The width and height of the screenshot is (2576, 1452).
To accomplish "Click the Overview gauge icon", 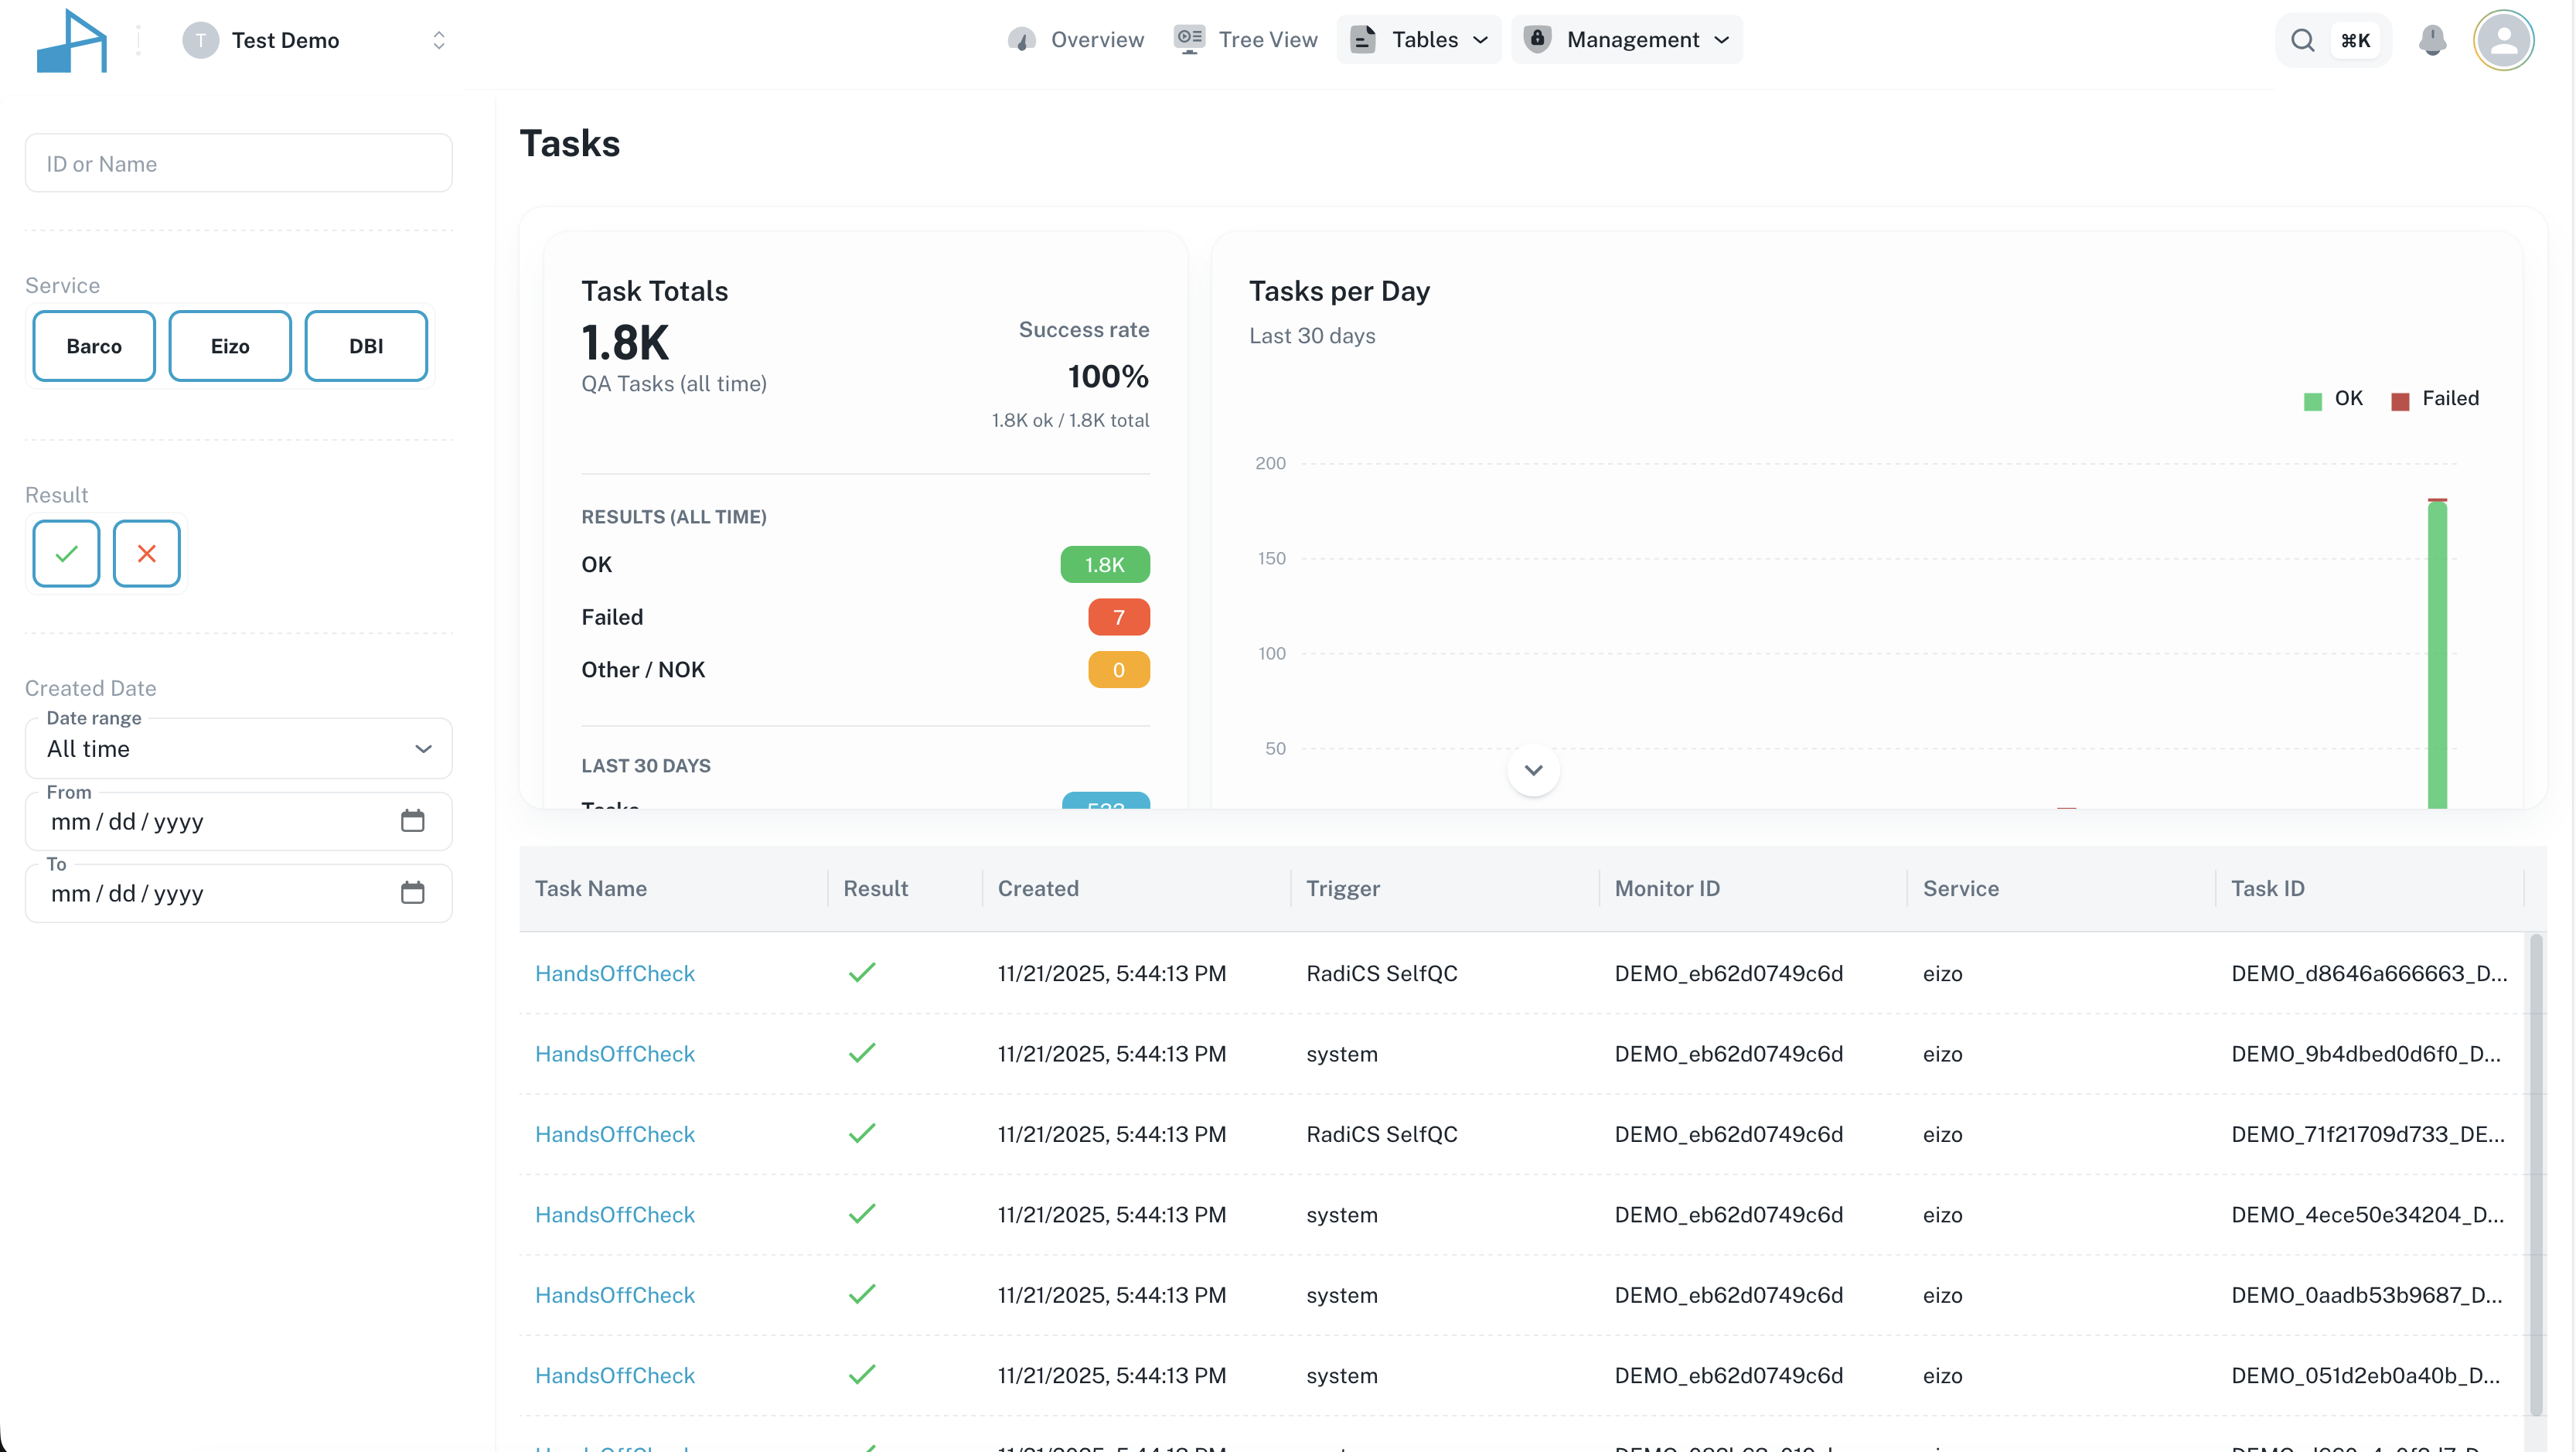I will [1021, 40].
